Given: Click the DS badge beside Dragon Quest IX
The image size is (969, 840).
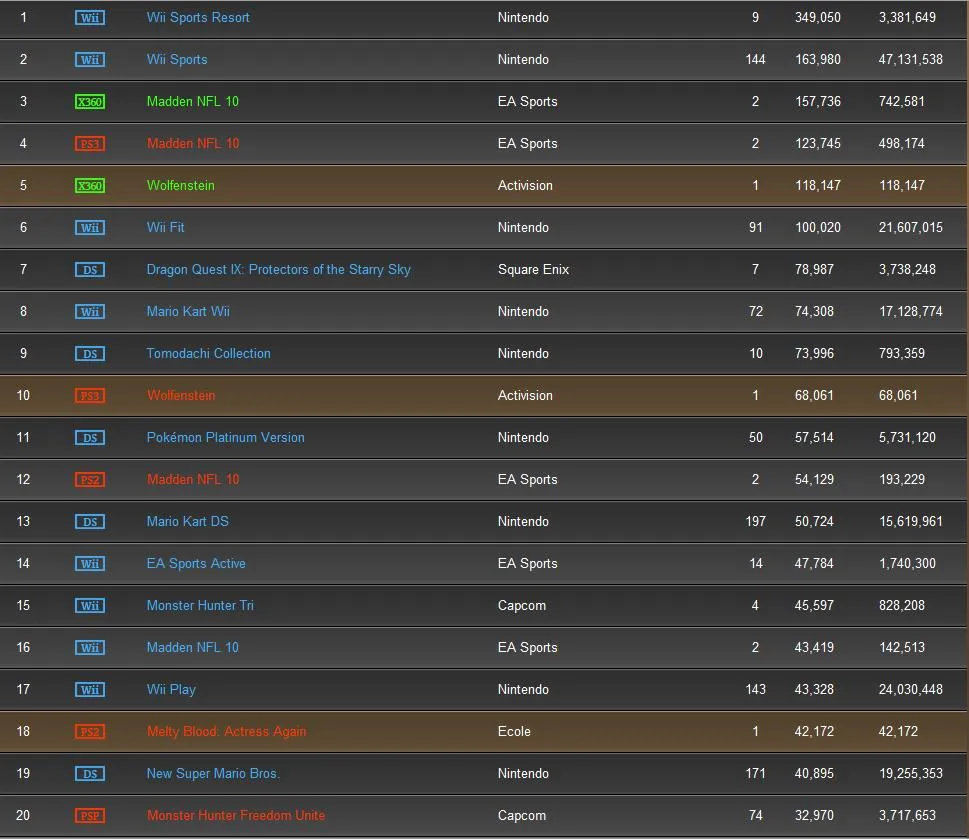Looking at the screenshot, I should coord(90,270).
